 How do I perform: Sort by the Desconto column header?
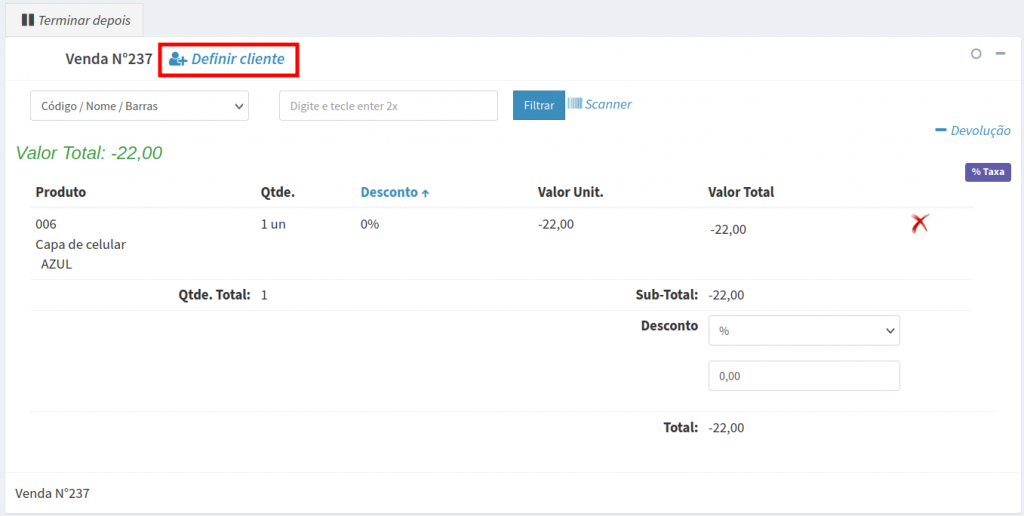pos(388,192)
